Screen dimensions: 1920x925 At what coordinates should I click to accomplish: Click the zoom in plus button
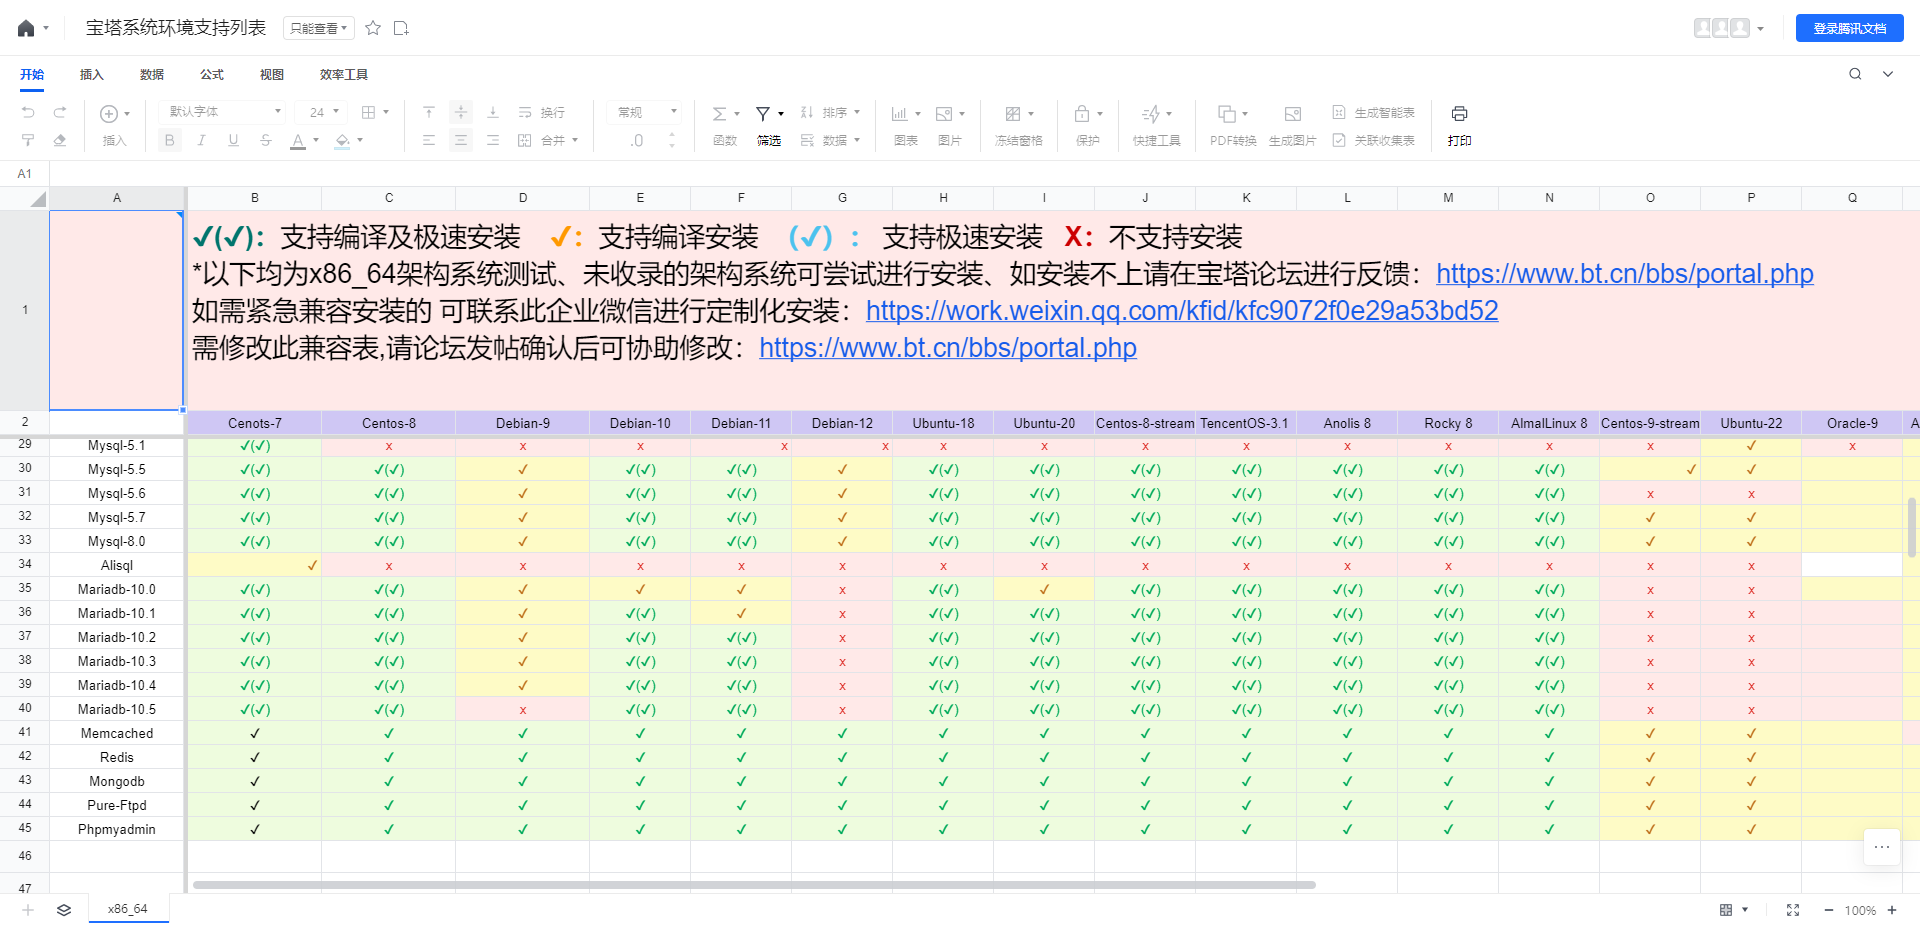click(x=1892, y=910)
